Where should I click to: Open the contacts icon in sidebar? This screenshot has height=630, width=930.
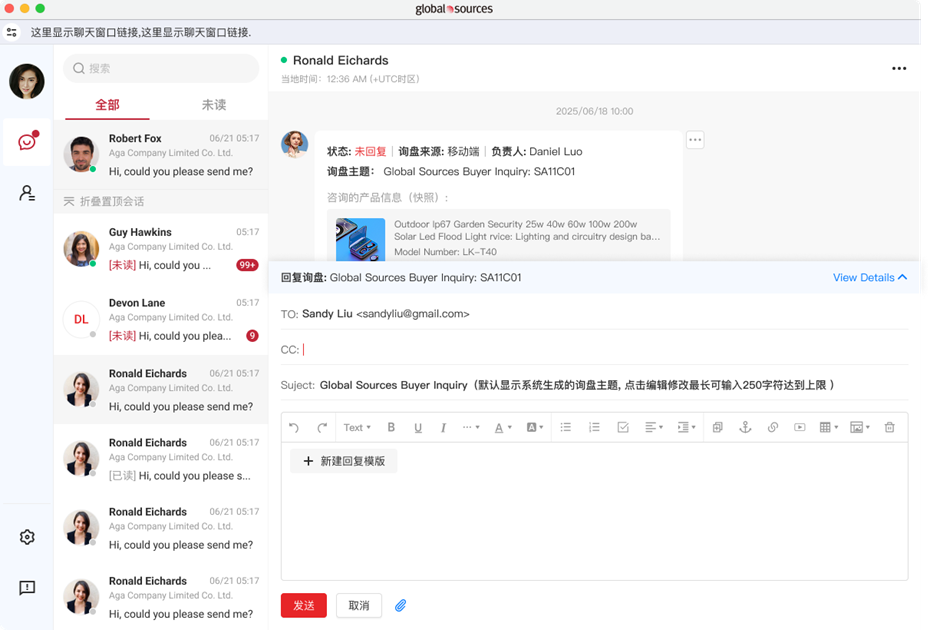click(27, 193)
